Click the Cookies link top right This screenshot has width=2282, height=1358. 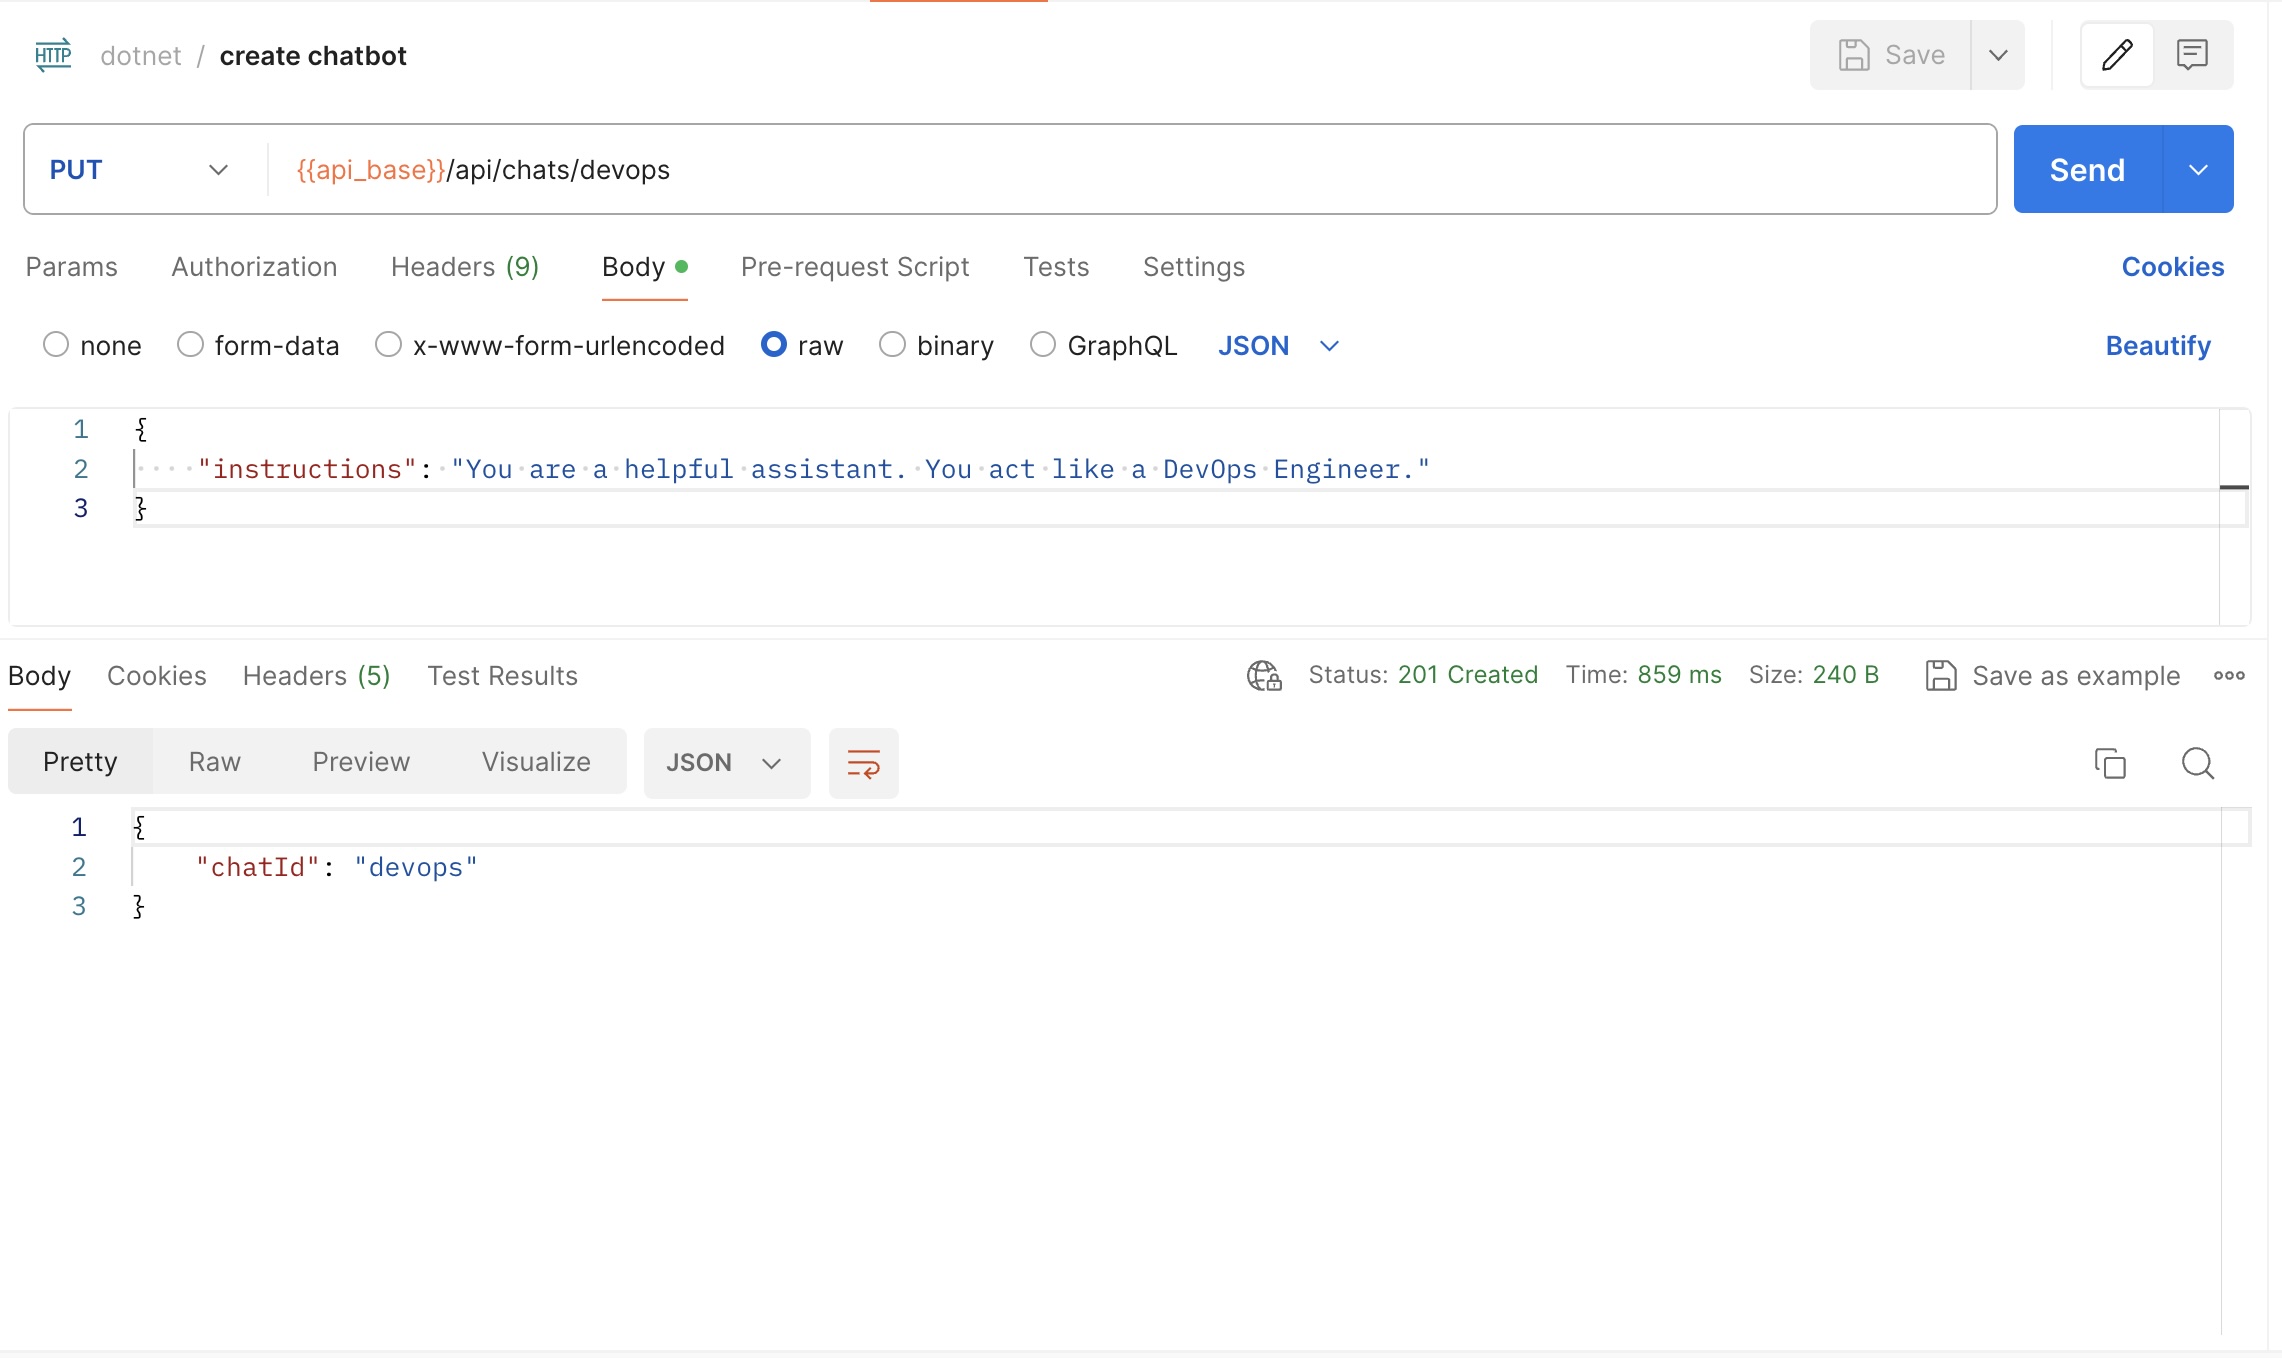click(2172, 267)
